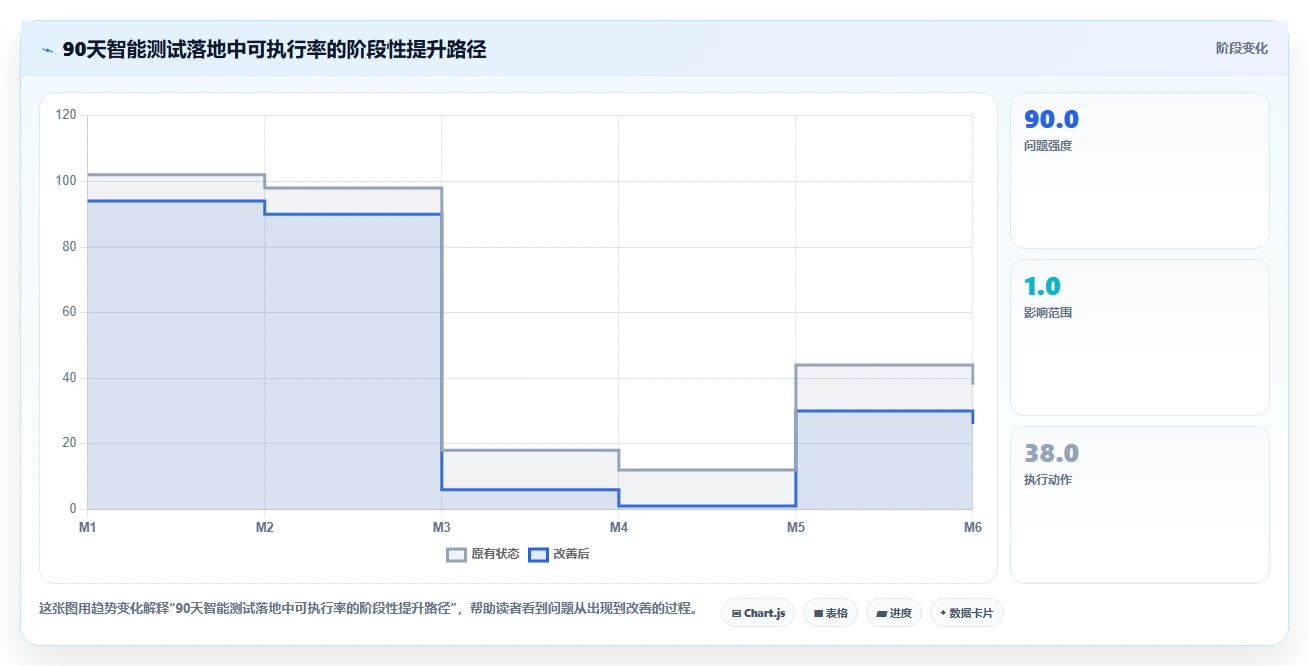Click the 进度 tag button
Image resolution: width=1309 pixels, height=666 pixels.
tap(894, 613)
